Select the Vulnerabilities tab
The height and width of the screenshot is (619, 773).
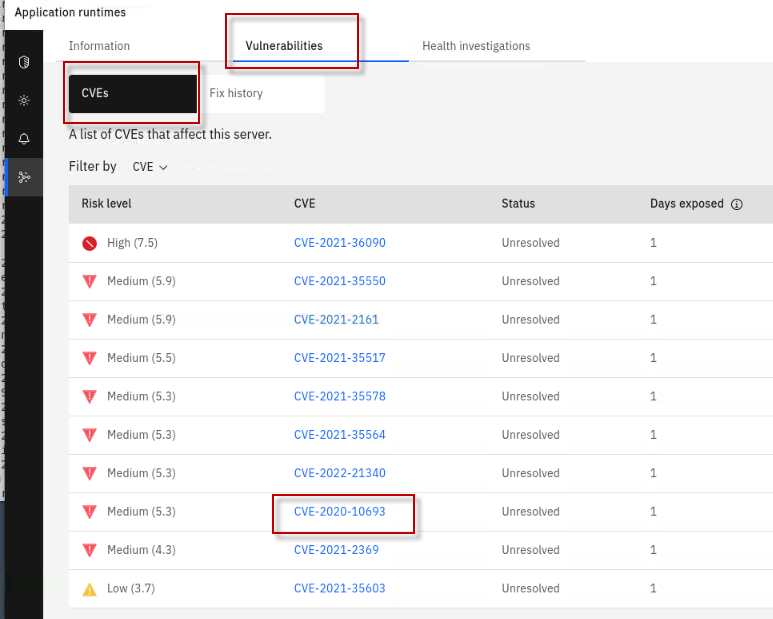click(x=284, y=46)
